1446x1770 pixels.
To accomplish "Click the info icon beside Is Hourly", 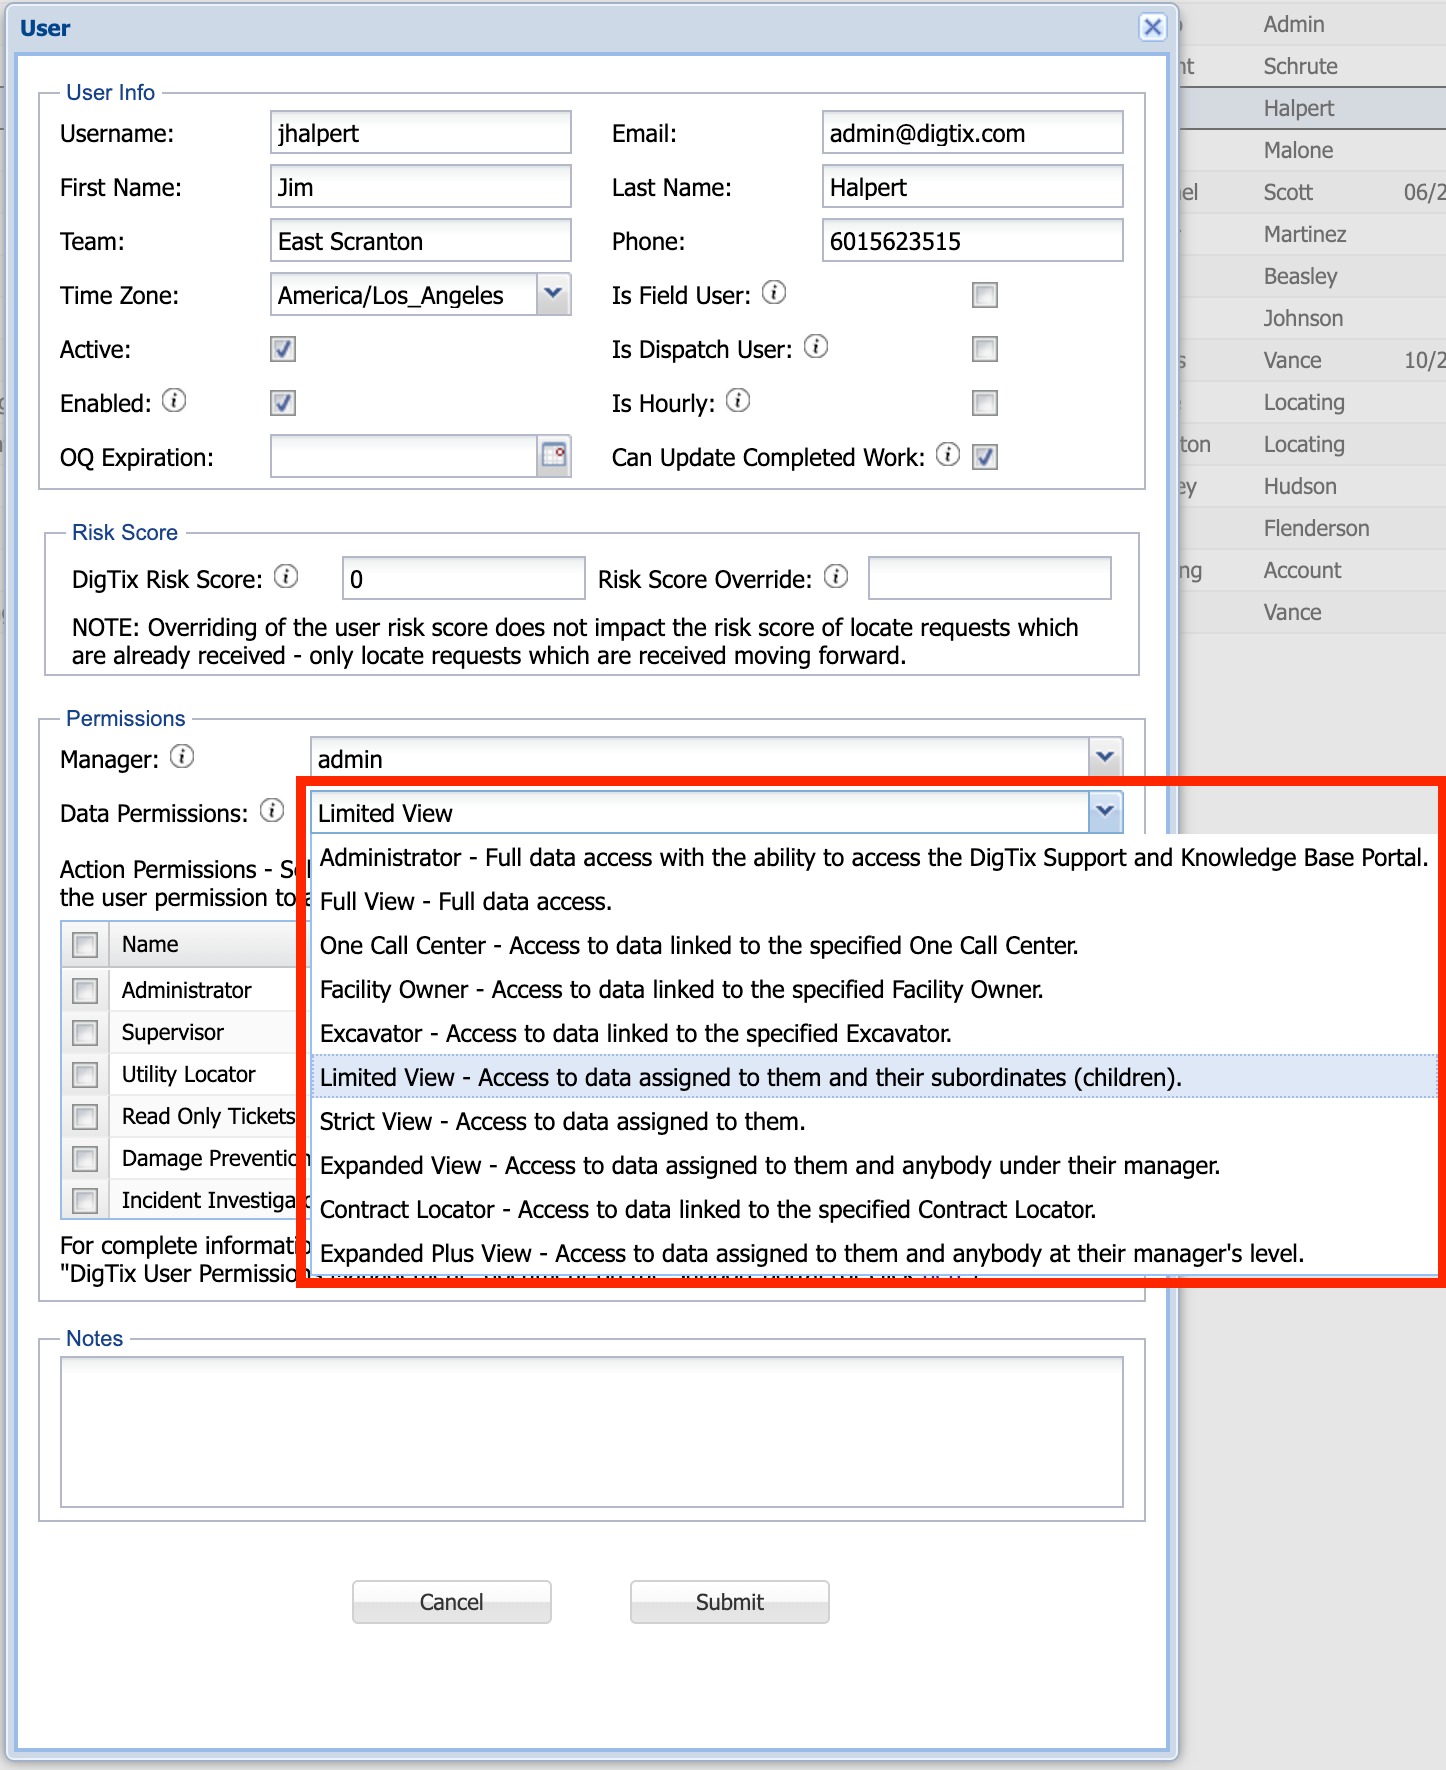I will pyautogui.click(x=738, y=400).
